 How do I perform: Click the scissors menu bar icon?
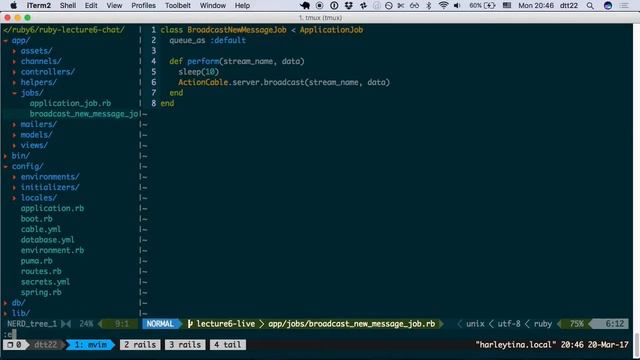pyautogui.click(x=401, y=5)
